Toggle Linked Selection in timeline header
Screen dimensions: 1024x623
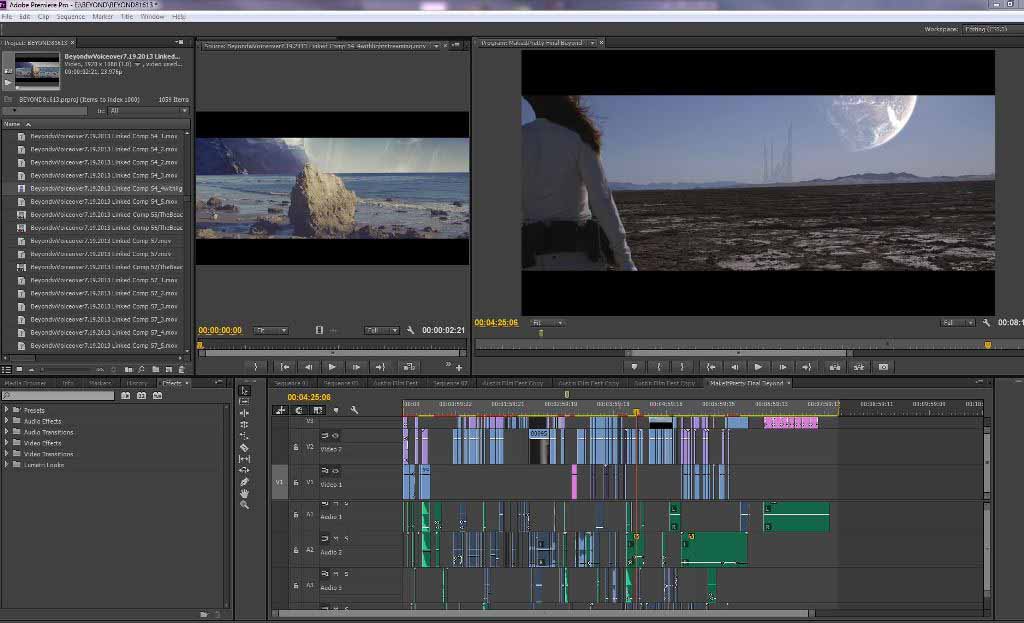point(317,410)
